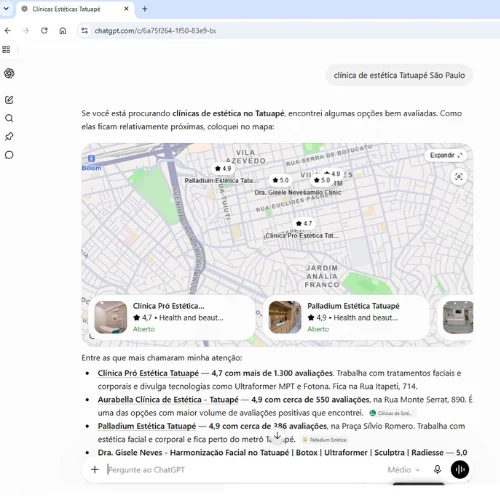Select the 4.9 Palladium Estética map marker
The width and height of the screenshot is (500, 500).
pyautogui.click(x=223, y=169)
